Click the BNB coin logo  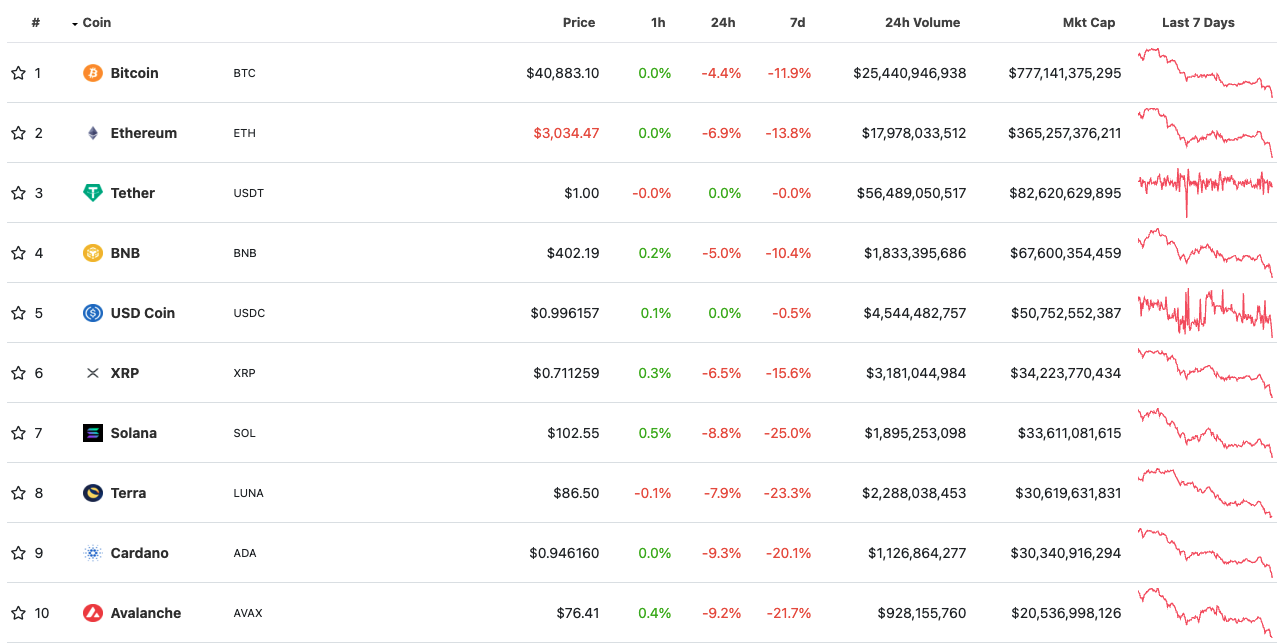(x=93, y=253)
